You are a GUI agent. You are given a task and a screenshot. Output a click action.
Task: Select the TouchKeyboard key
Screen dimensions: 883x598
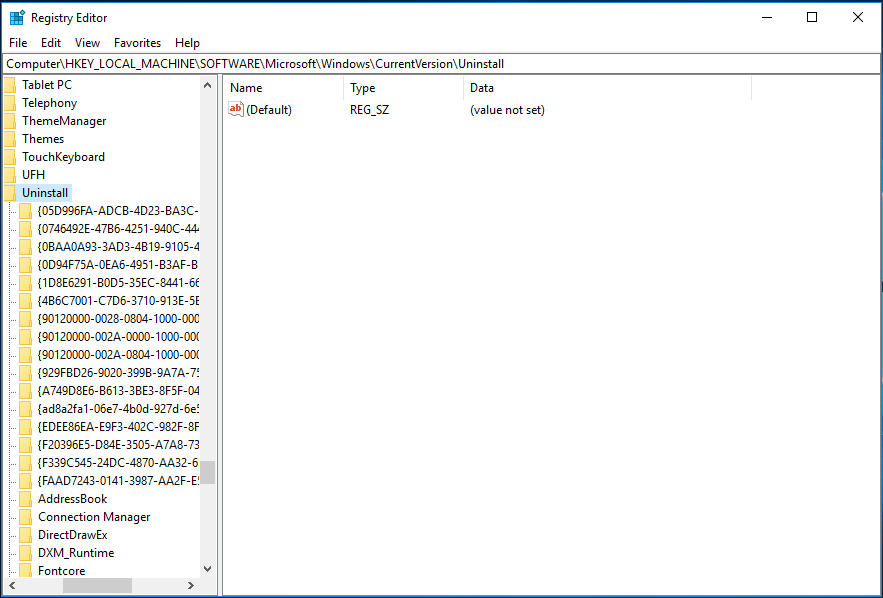(63, 157)
